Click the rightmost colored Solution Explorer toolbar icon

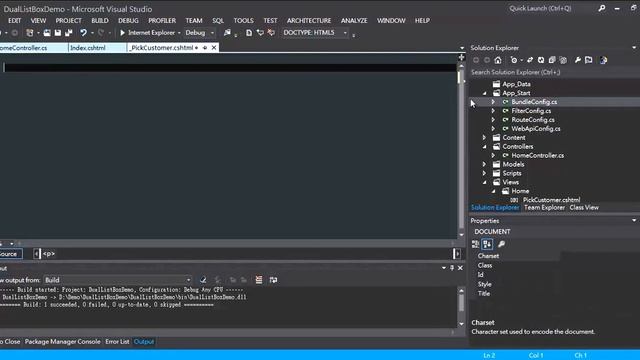[x=603, y=60]
